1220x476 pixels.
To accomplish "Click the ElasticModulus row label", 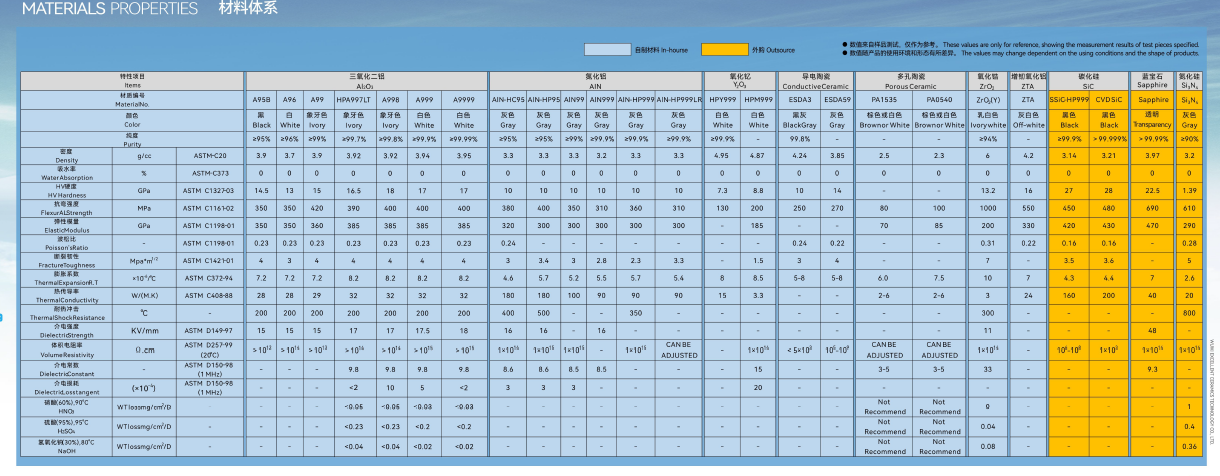I will coord(66,225).
